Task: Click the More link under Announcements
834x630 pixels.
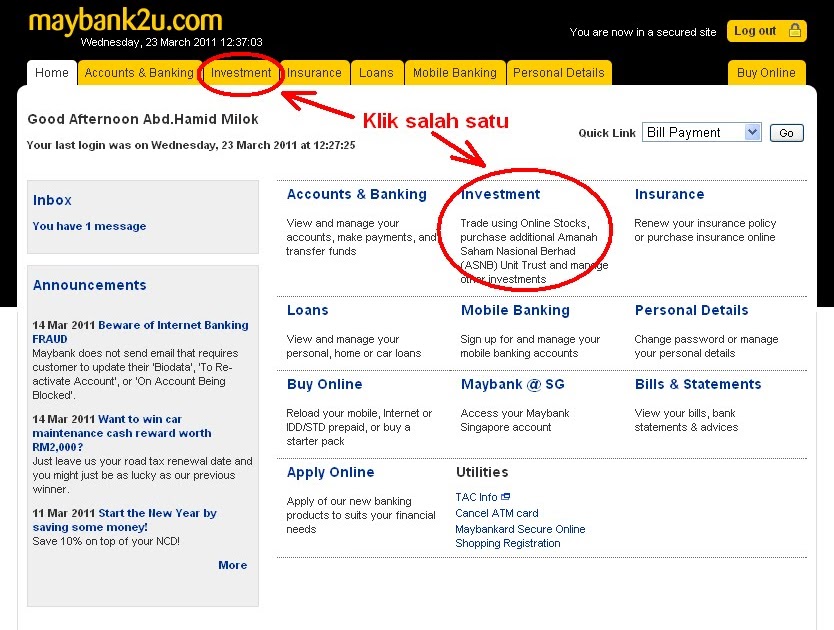Action: point(232,565)
